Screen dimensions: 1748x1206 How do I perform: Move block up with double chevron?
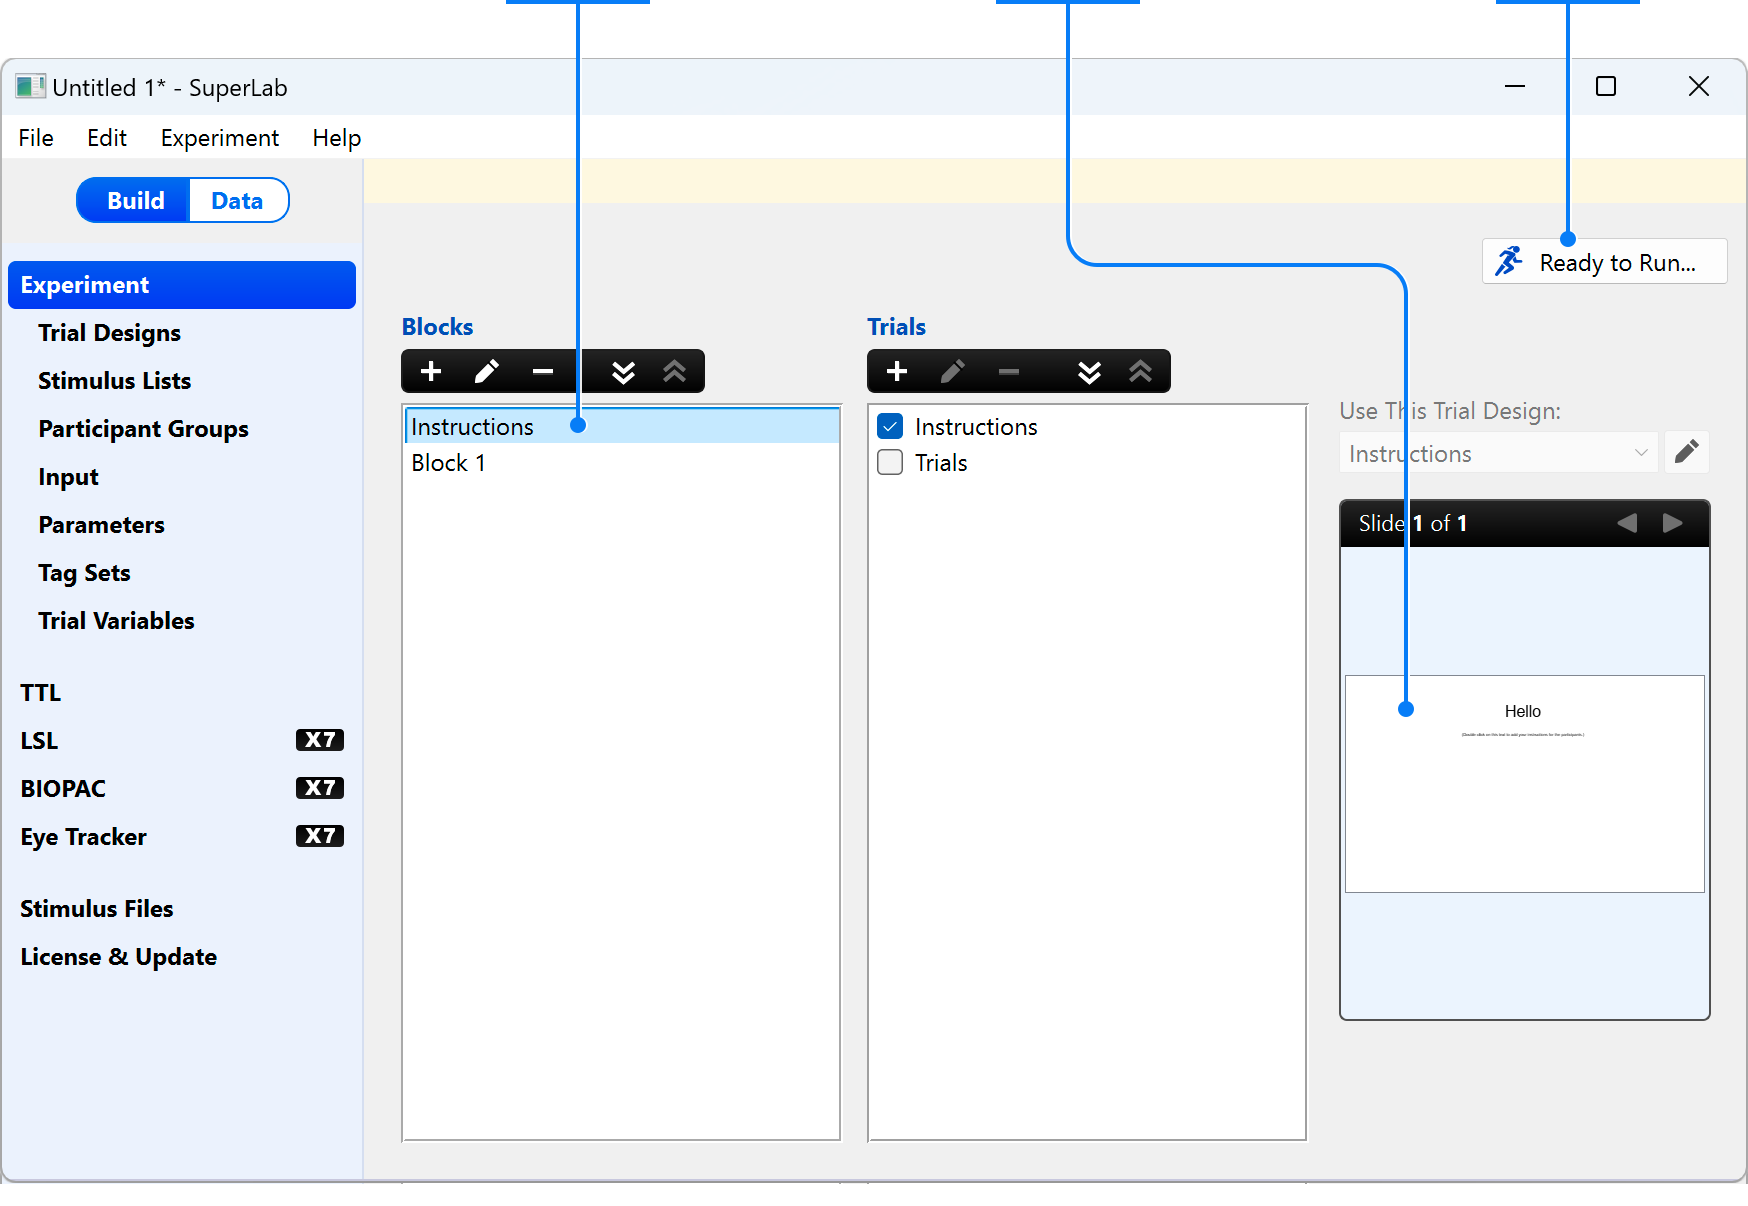click(x=675, y=372)
